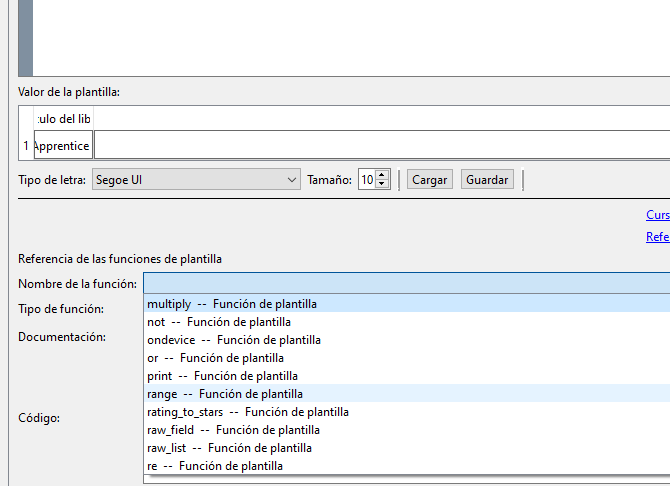Open the truncated 'Curs' link
Screen dimensions: 670x486
(658, 215)
